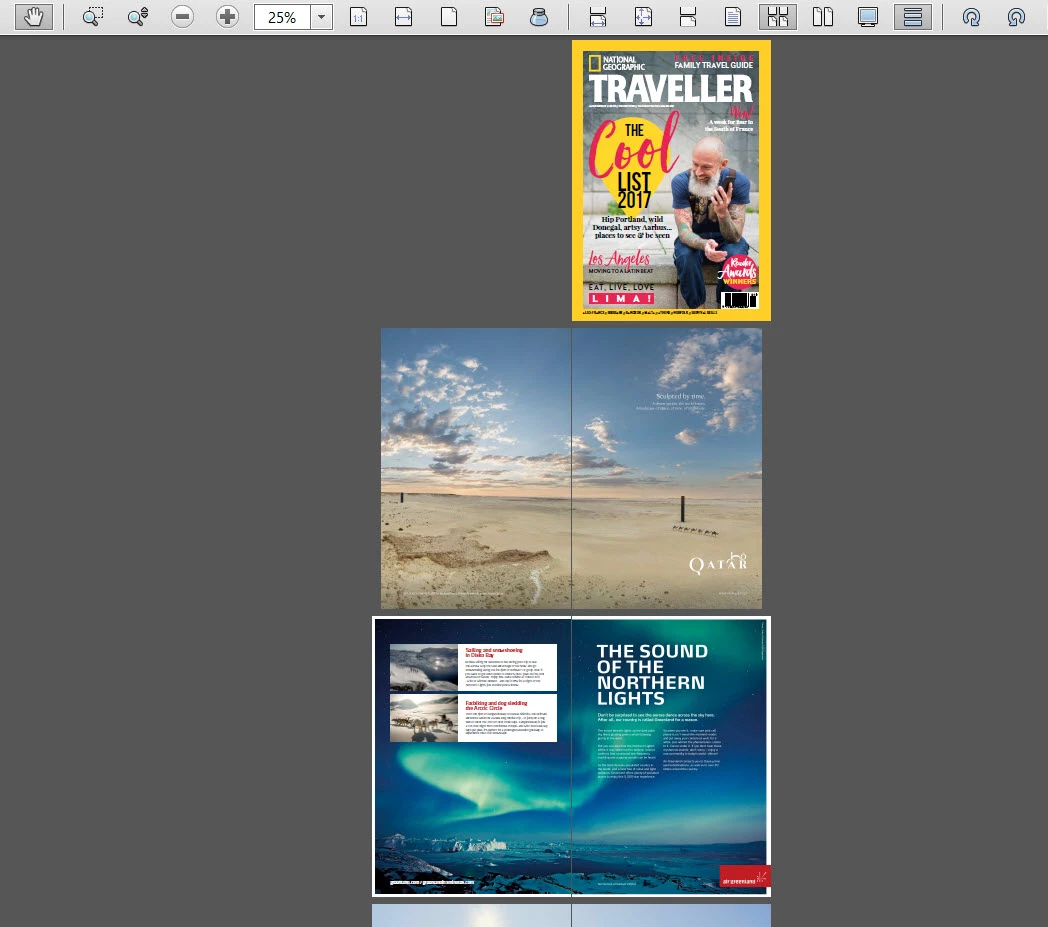The height and width of the screenshot is (927, 1048).
Task: Enter full screen via the monitor icon
Action: (868, 17)
